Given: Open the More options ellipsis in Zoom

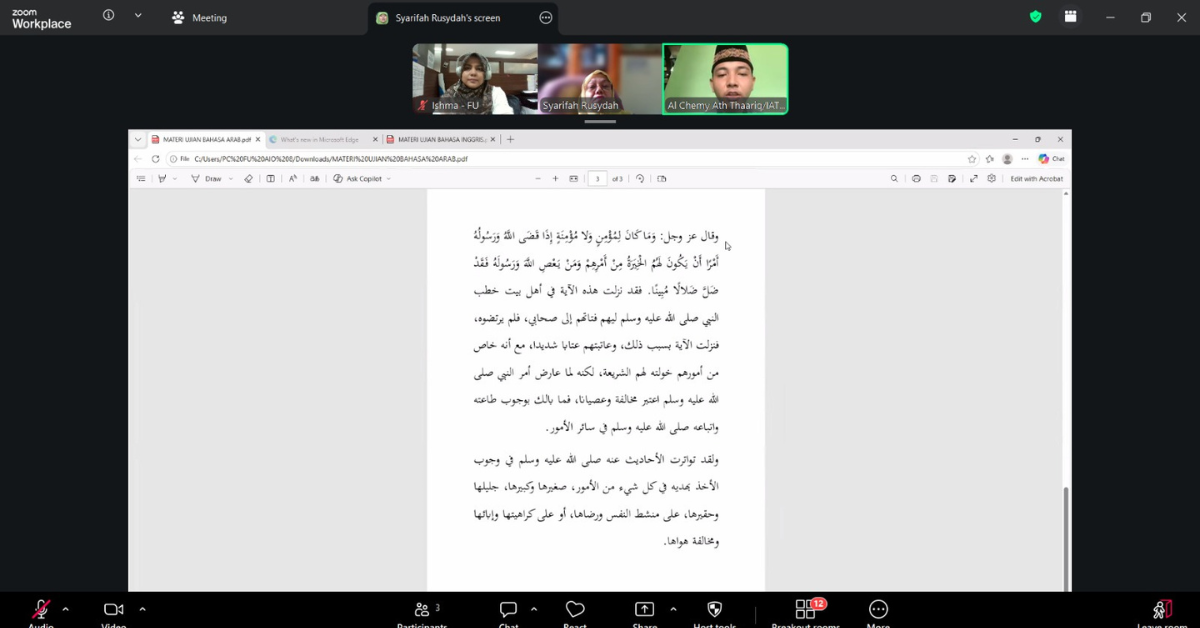Looking at the screenshot, I should coord(878,609).
